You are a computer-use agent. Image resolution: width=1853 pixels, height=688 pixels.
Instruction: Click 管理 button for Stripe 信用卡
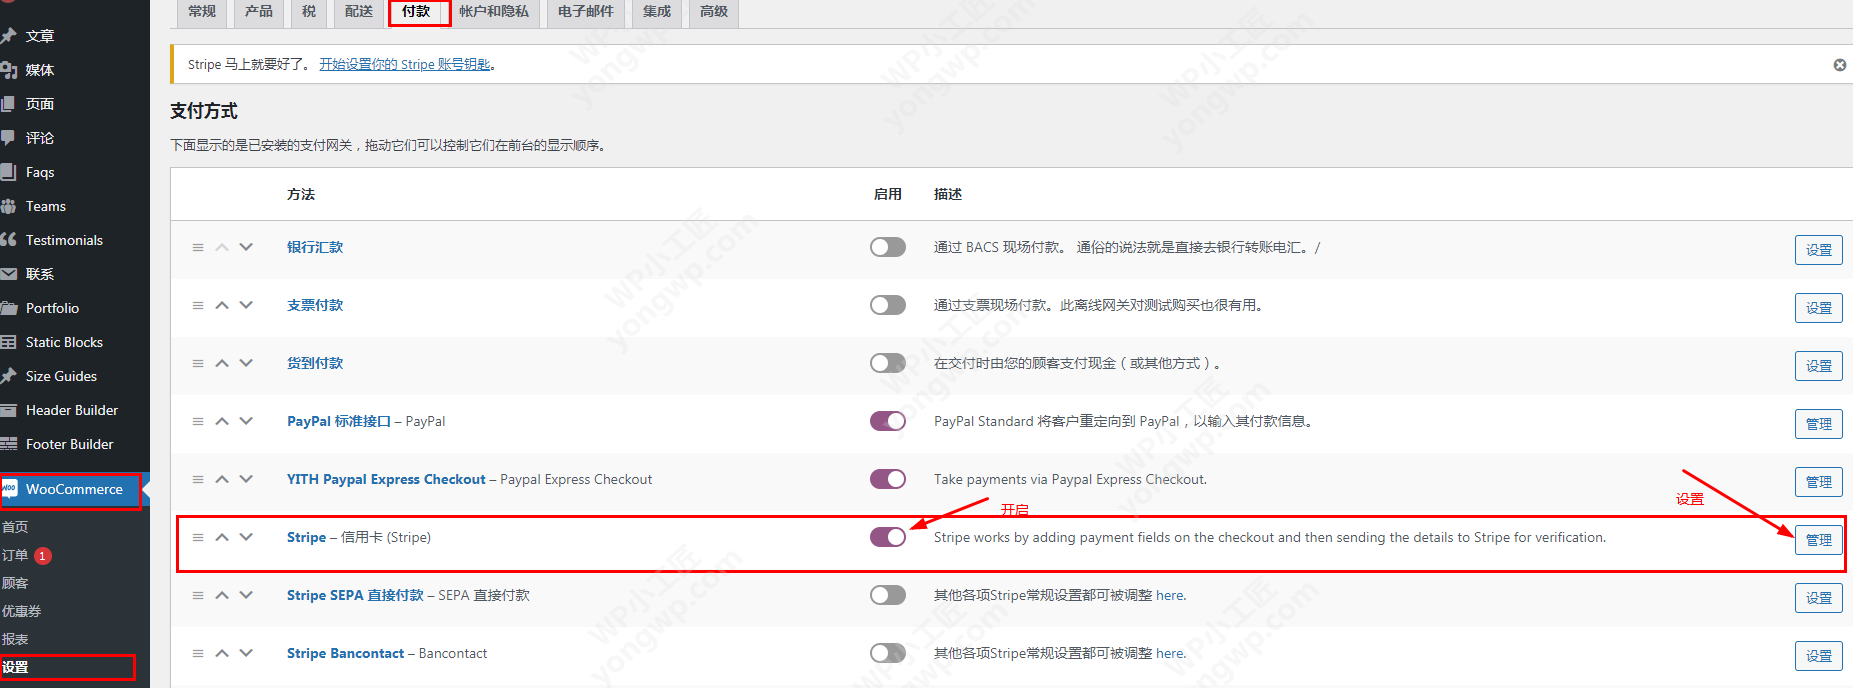(1818, 540)
